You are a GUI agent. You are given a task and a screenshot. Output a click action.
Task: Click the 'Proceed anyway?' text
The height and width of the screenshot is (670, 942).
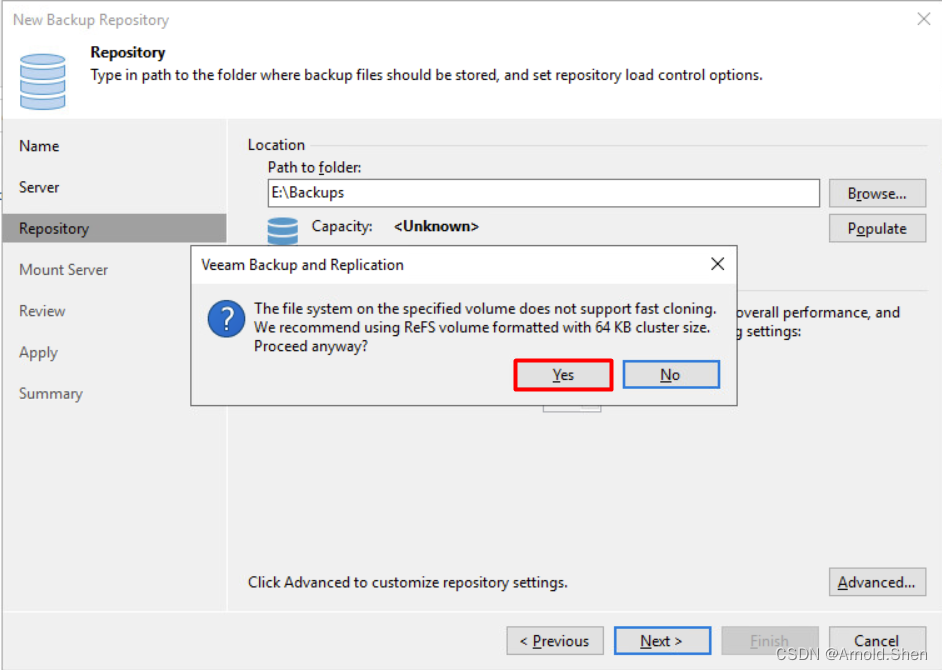pos(311,347)
